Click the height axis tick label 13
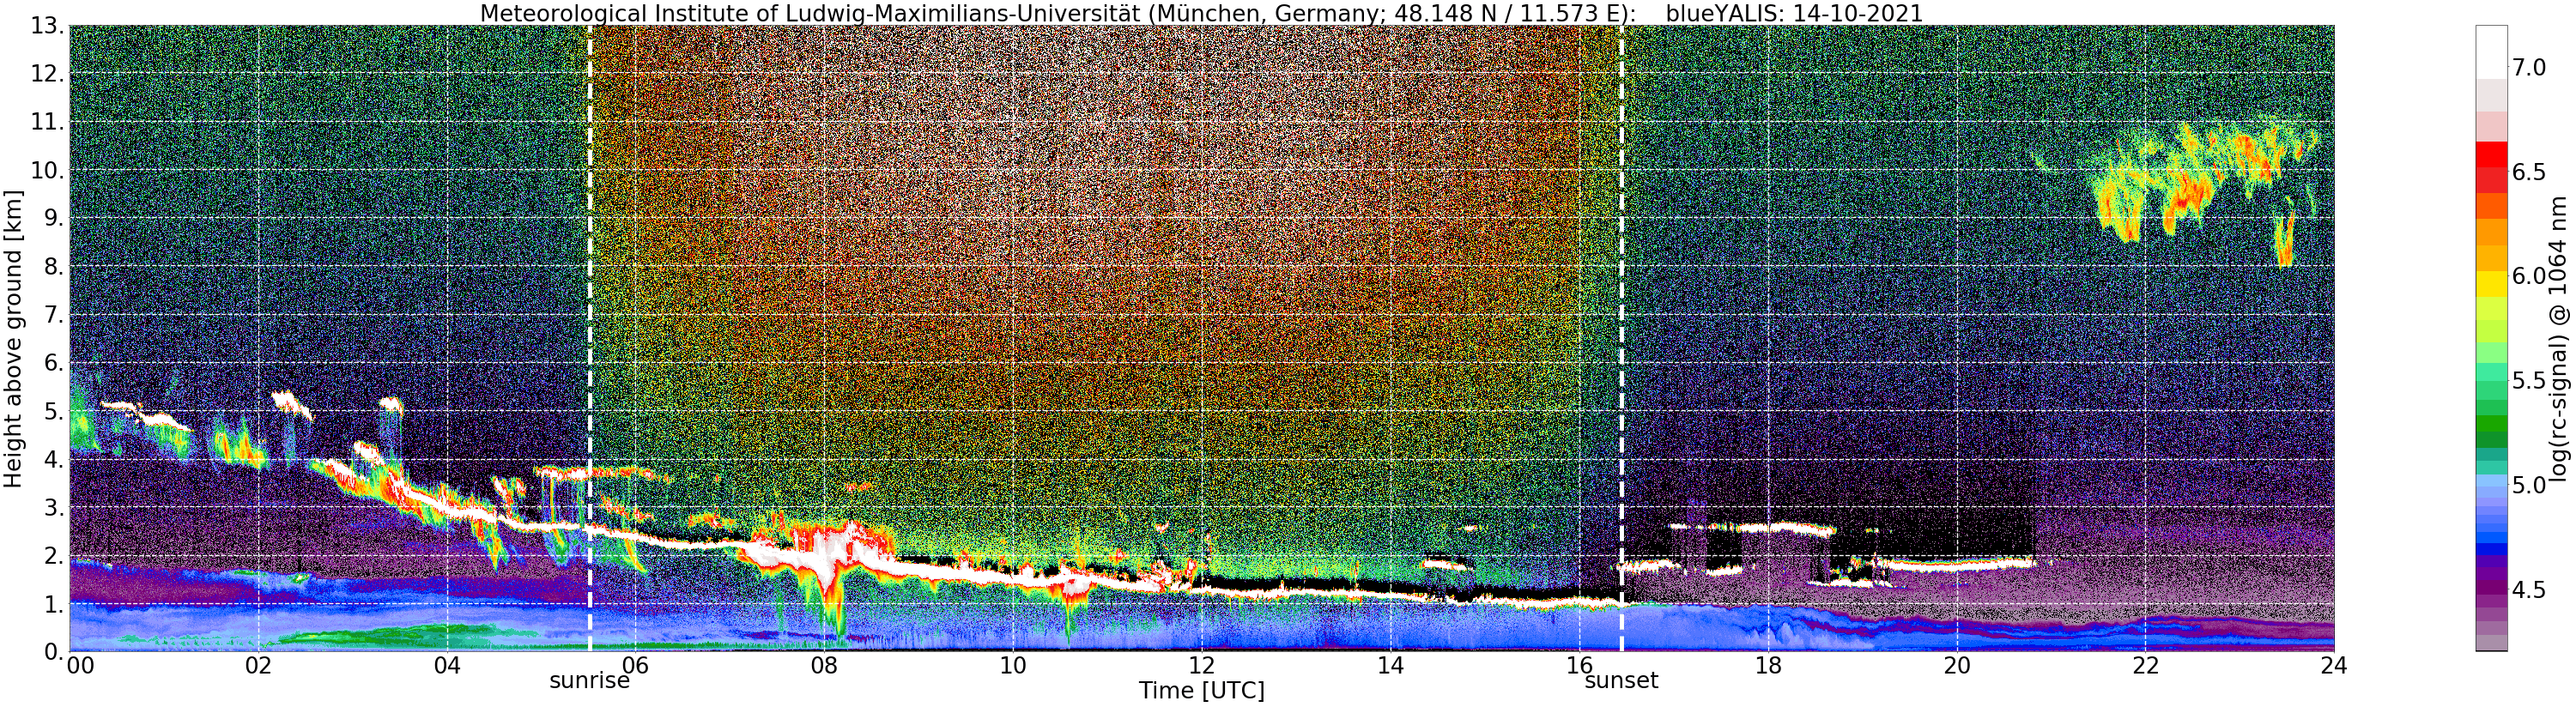 click(x=48, y=26)
